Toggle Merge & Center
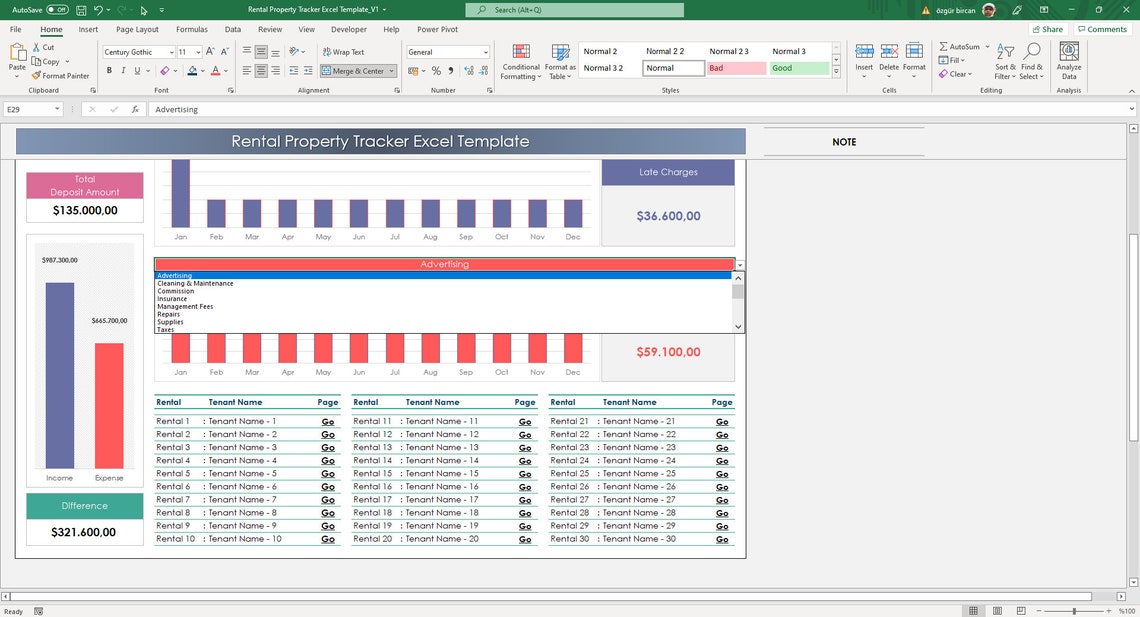Image resolution: width=1140 pixels, height=617 pixels. (x=353, y=70)
